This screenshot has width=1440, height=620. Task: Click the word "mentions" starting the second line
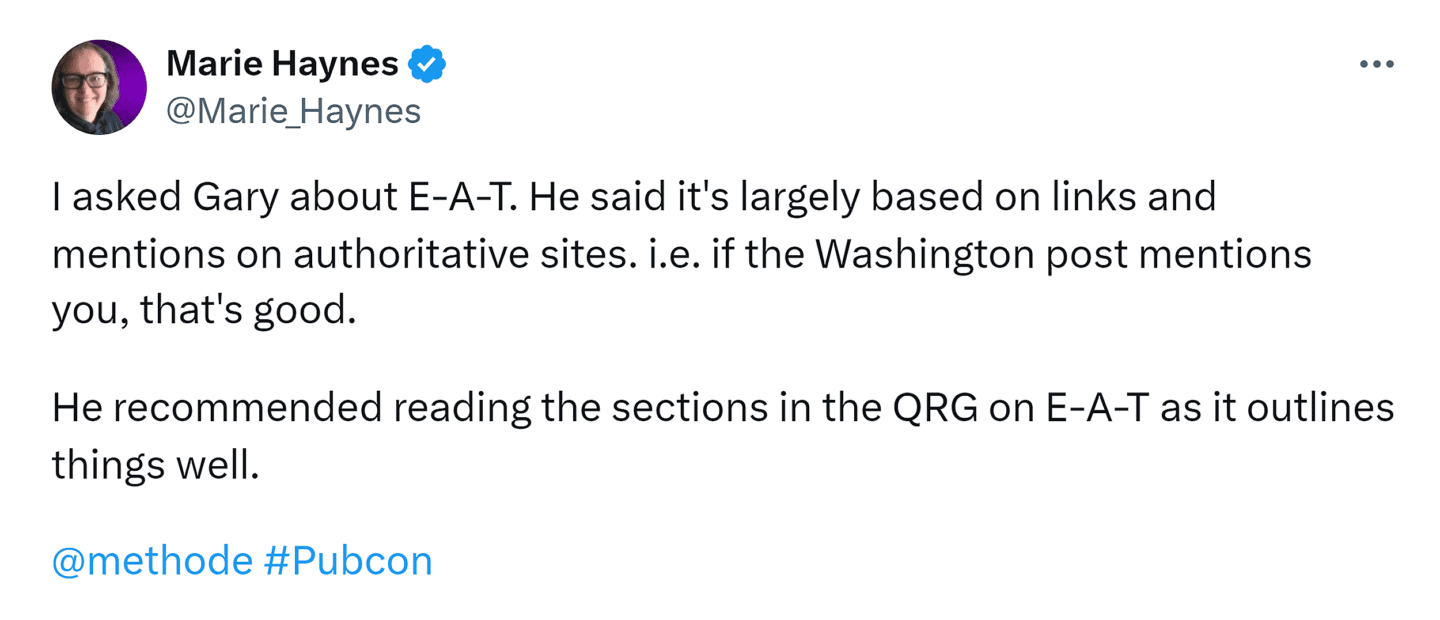[x=136, y=254]
